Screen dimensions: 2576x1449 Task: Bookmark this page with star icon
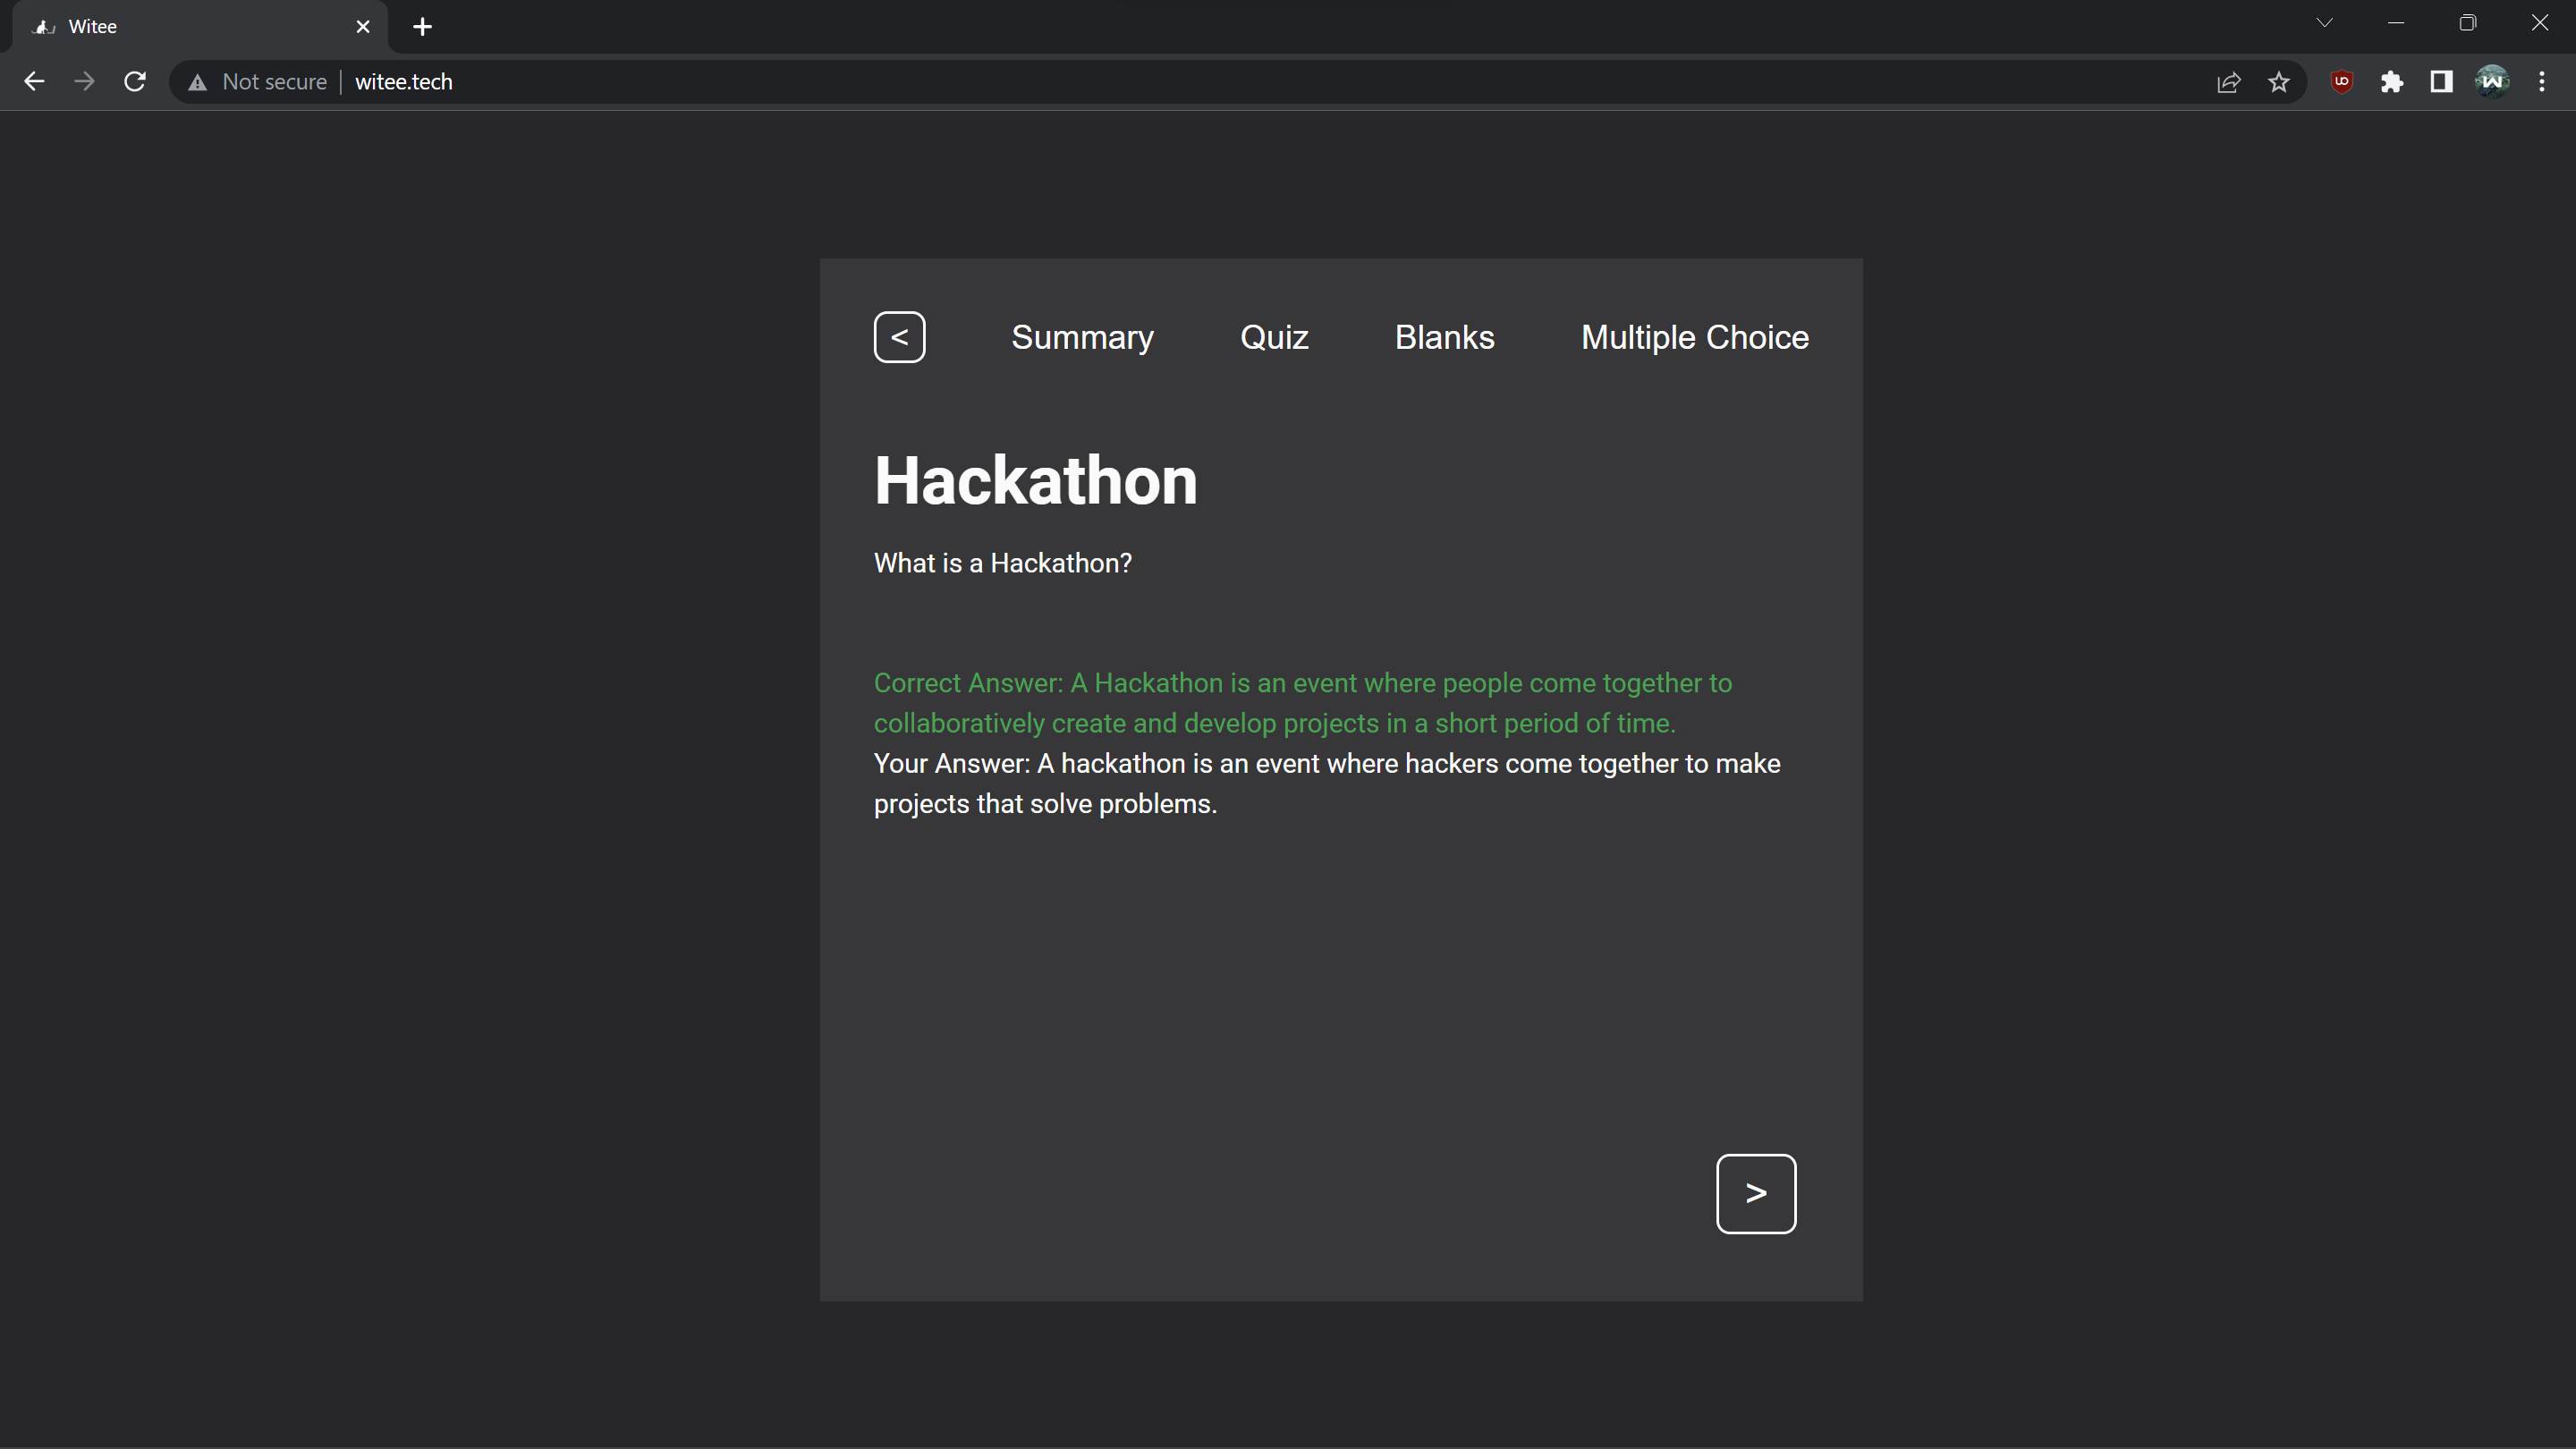(x=2278, y=82)
